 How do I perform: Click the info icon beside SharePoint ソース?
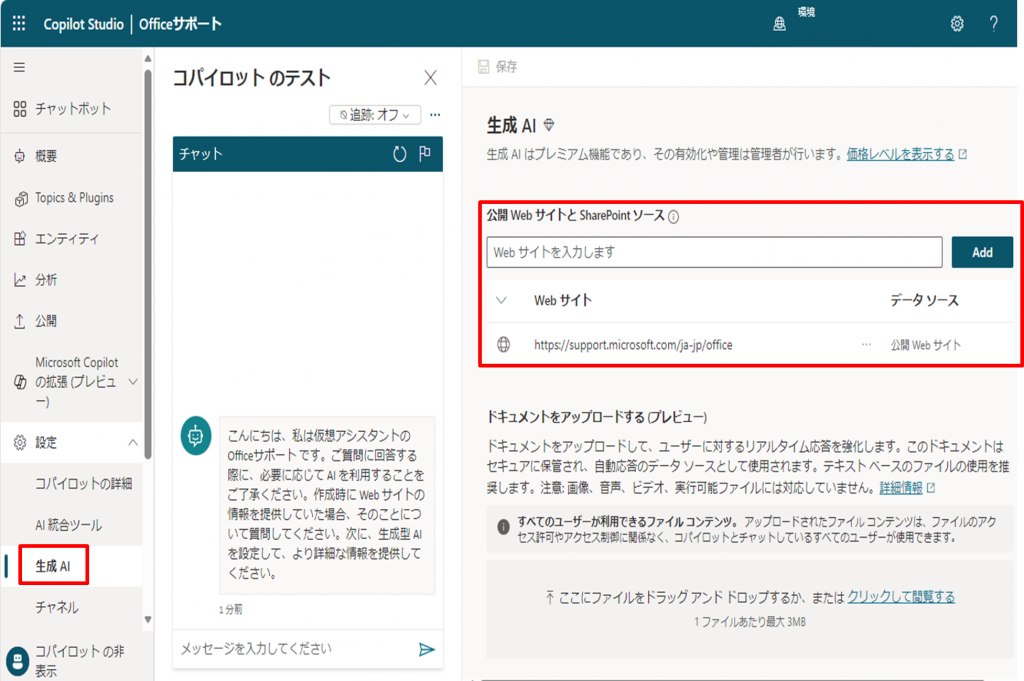point(673,217)
